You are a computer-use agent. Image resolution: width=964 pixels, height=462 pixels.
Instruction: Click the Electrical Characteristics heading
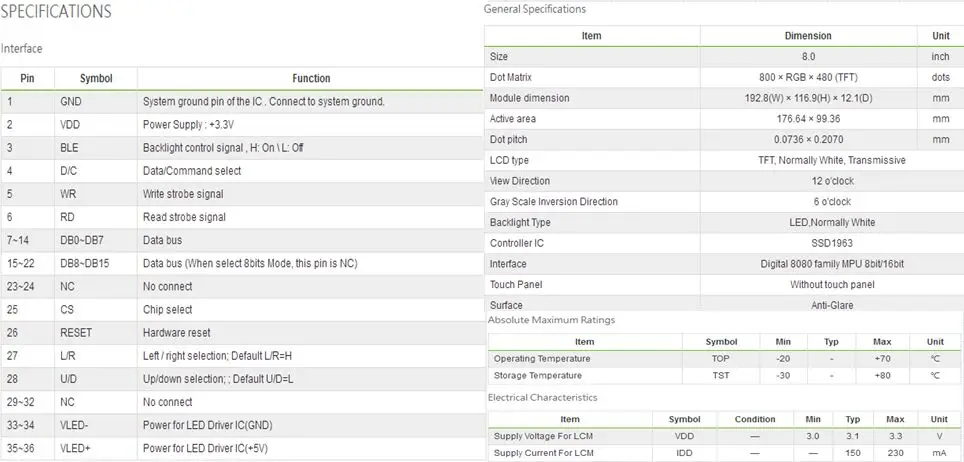(542, 397)
